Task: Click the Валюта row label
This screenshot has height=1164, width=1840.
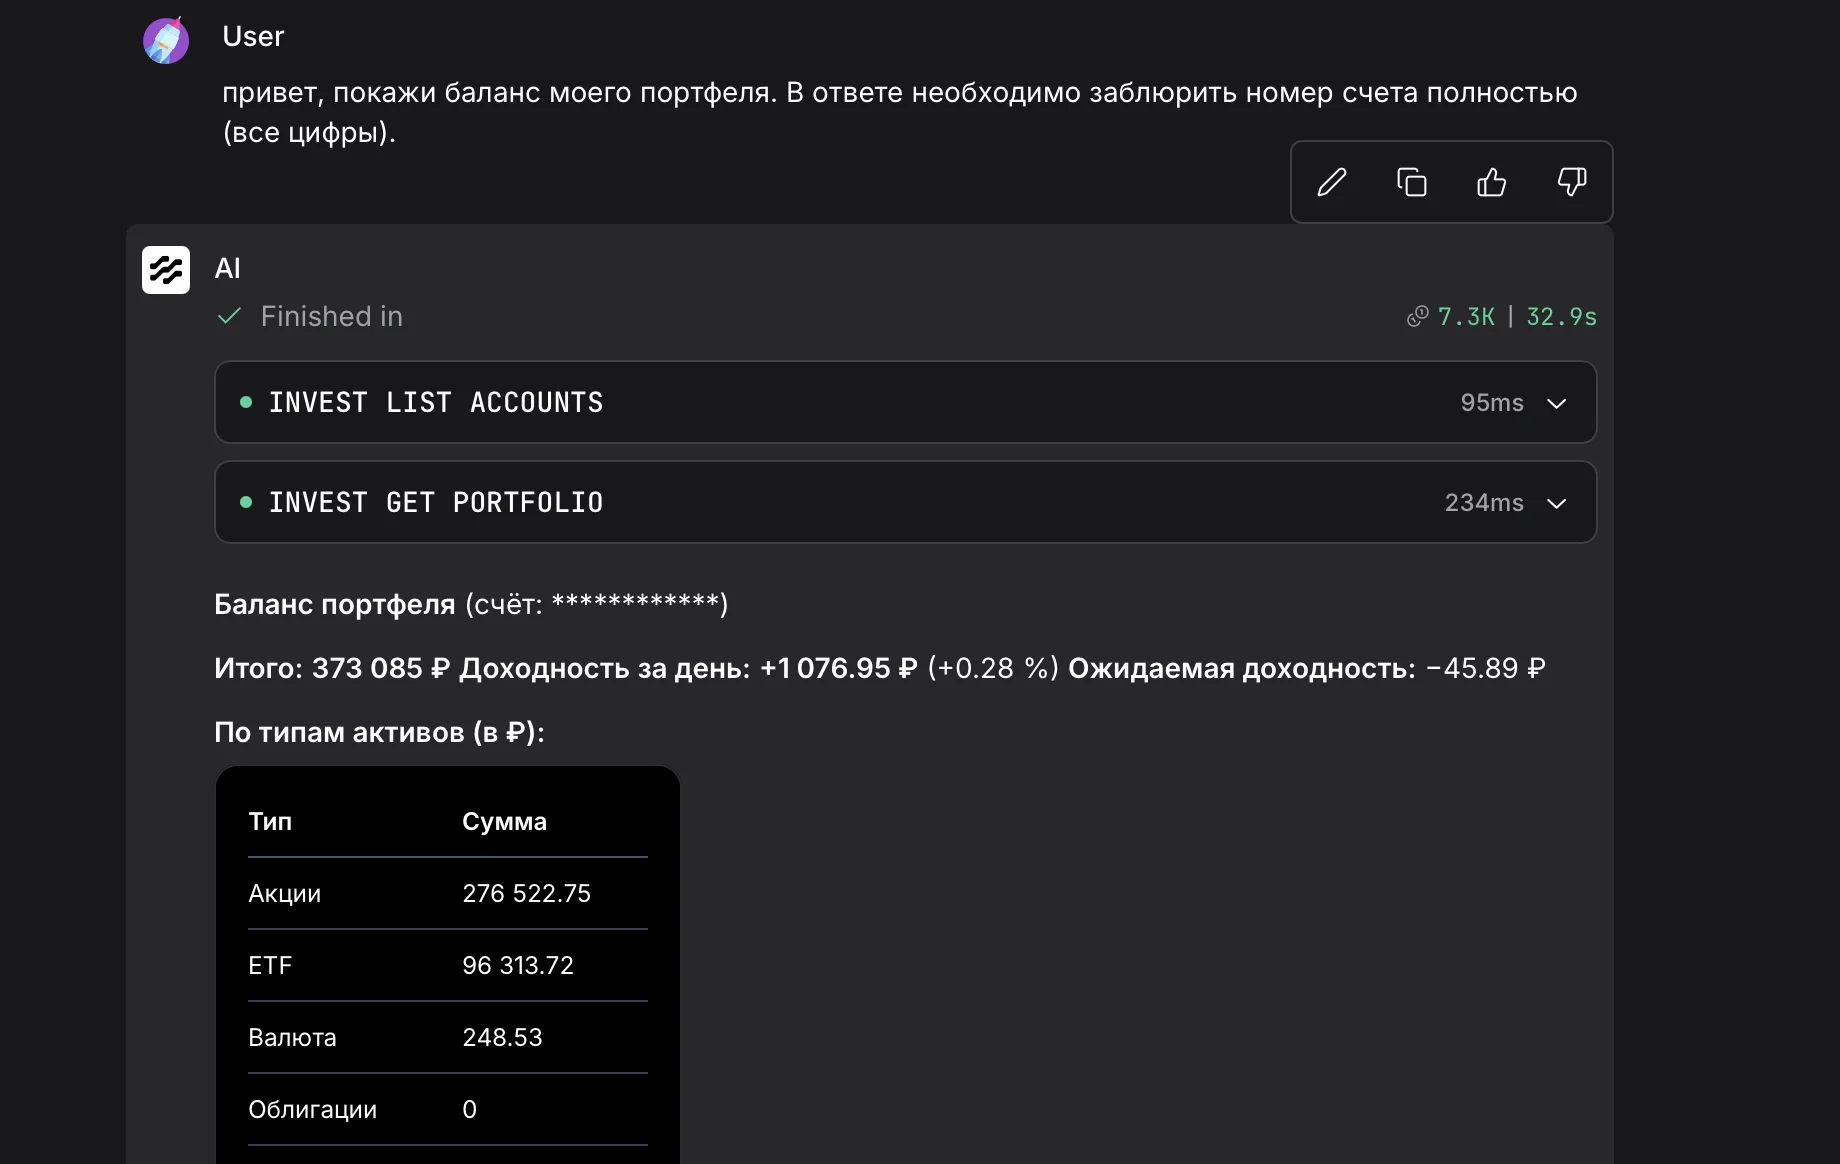Action: coord(292,1037)
